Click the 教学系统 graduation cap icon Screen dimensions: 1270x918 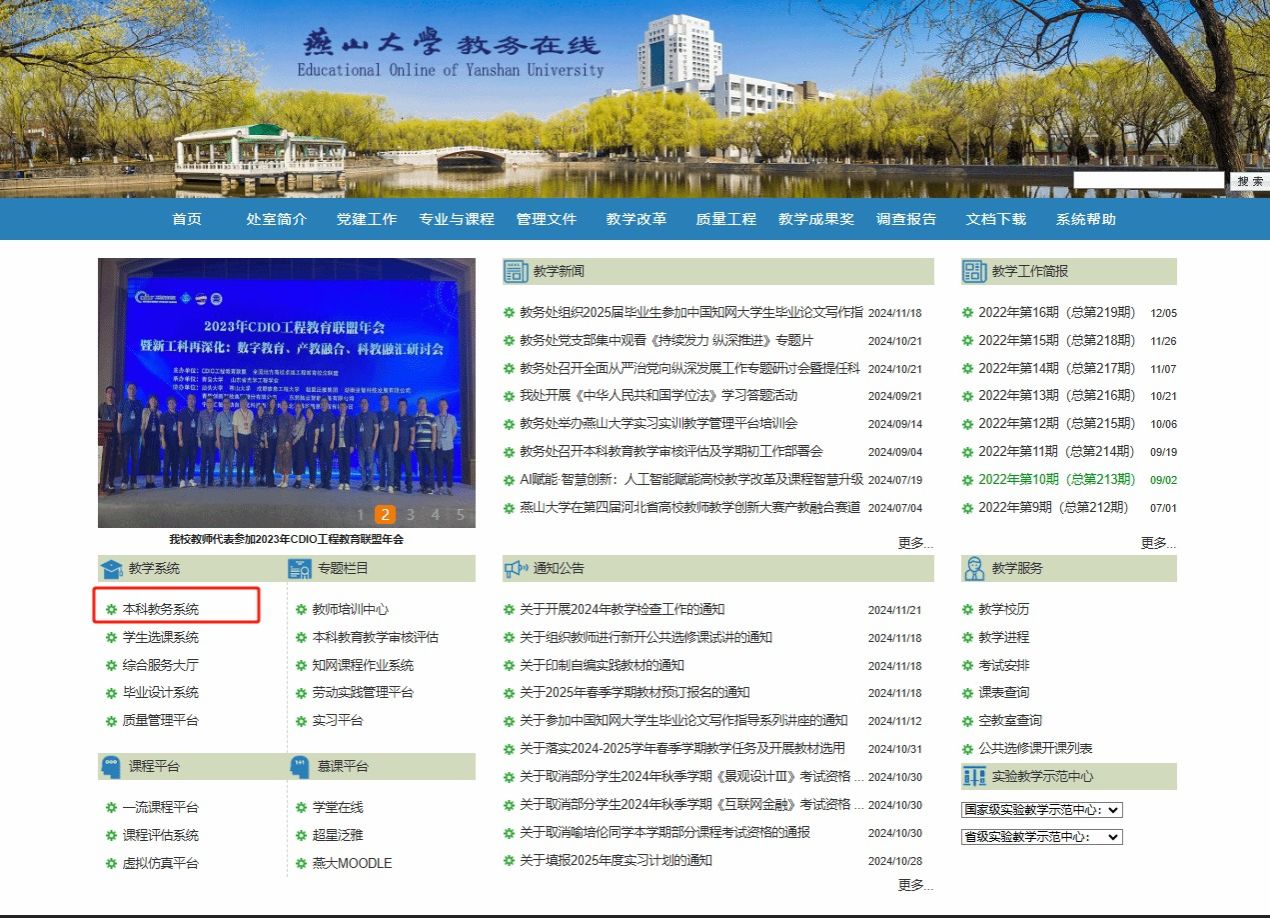111,569
